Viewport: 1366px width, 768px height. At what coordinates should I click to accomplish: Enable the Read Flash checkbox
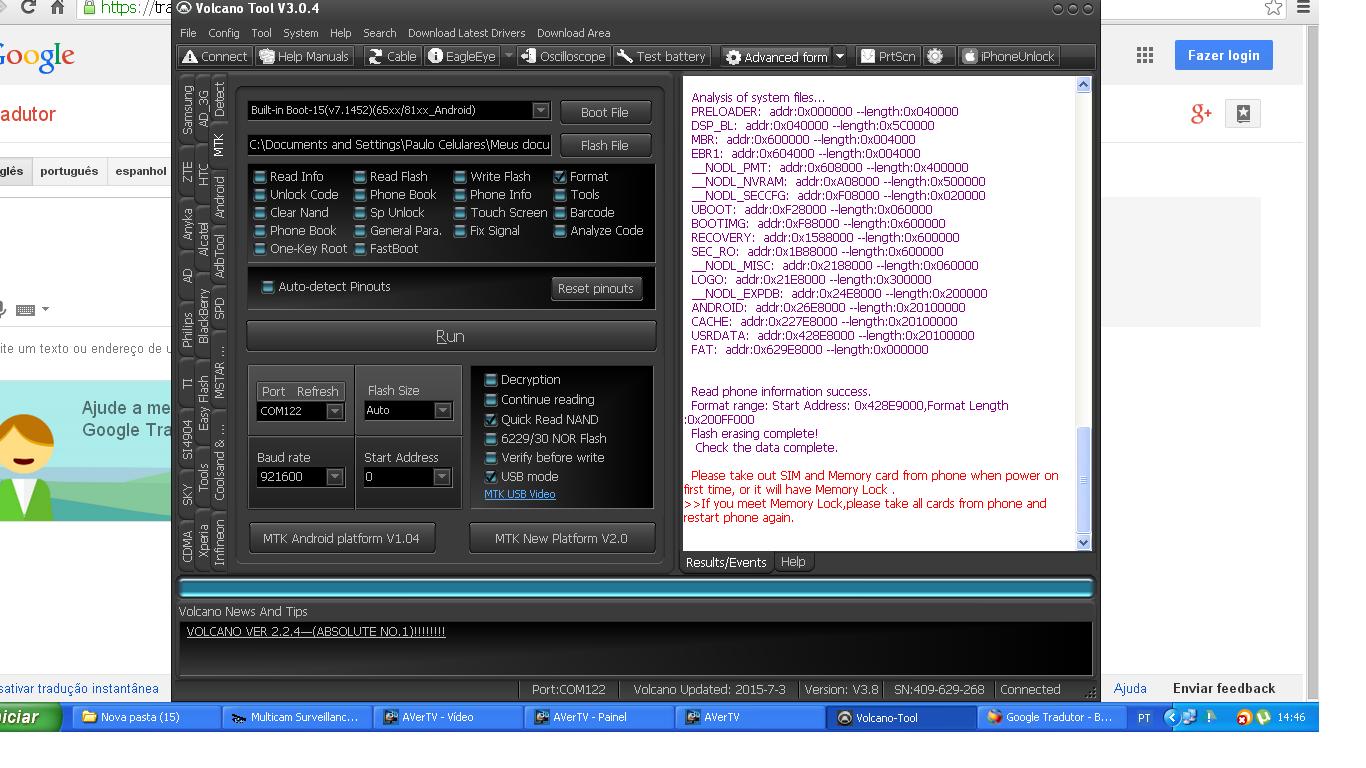(x=360, y=177)
